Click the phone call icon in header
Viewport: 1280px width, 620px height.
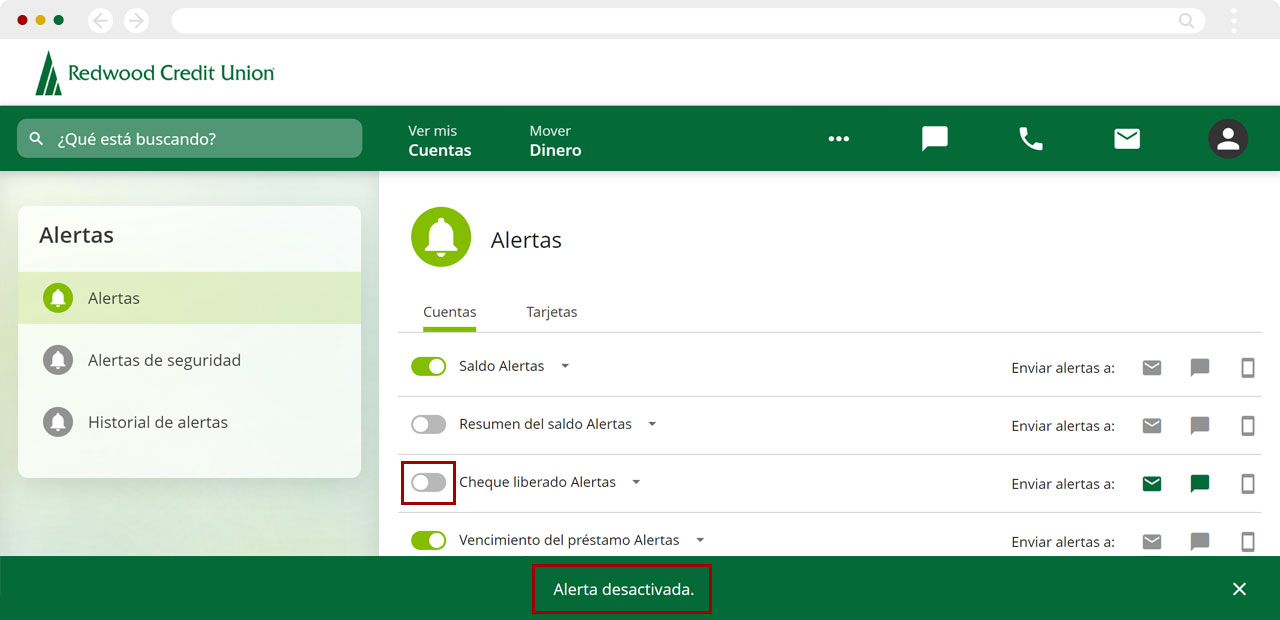click(x=1030, y=139)
